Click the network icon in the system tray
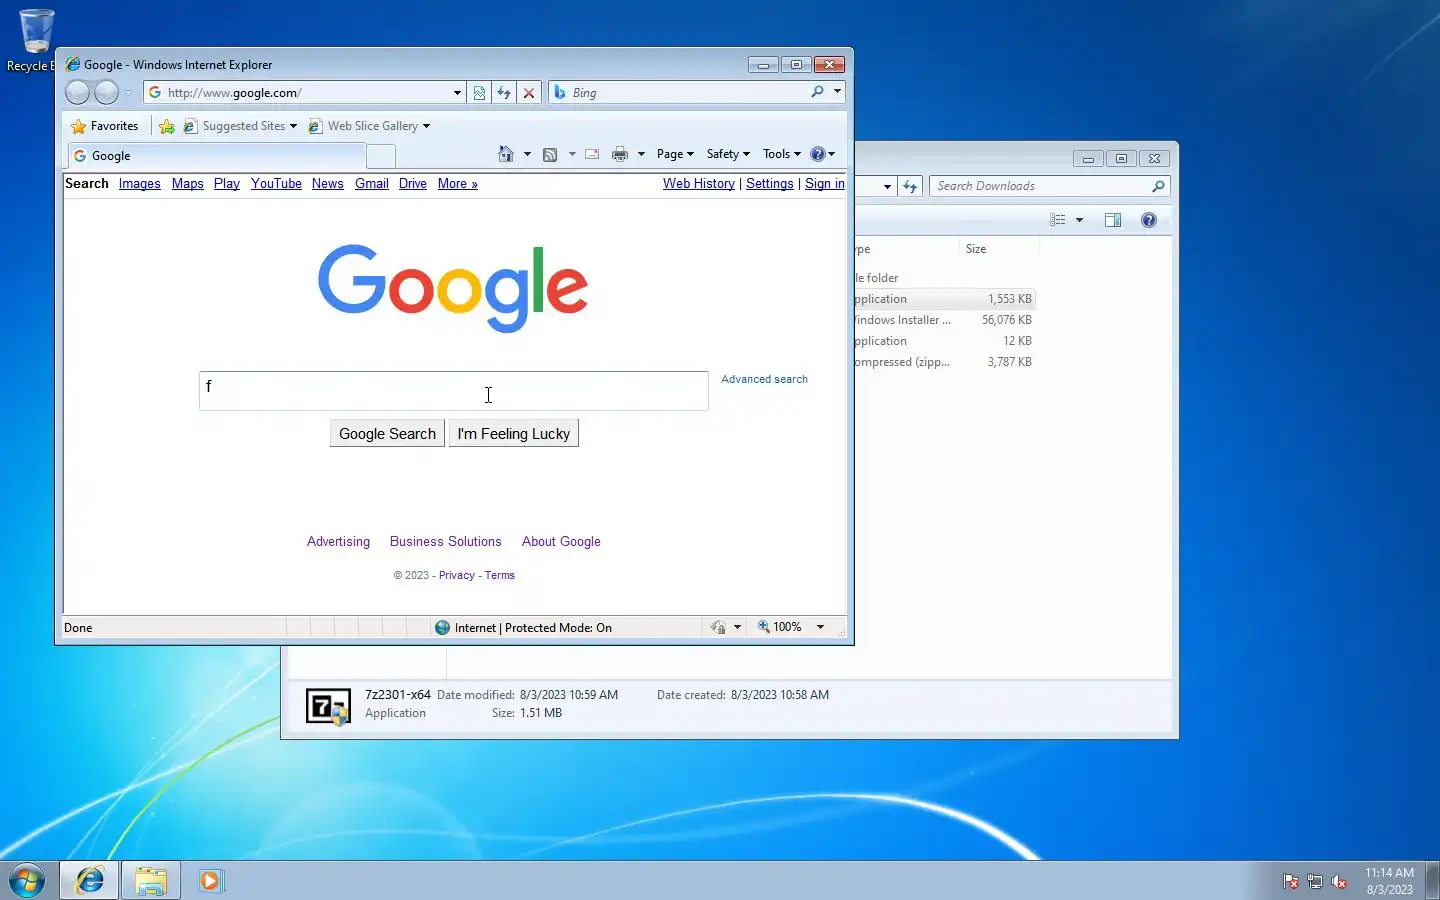 click(1315, 881)
